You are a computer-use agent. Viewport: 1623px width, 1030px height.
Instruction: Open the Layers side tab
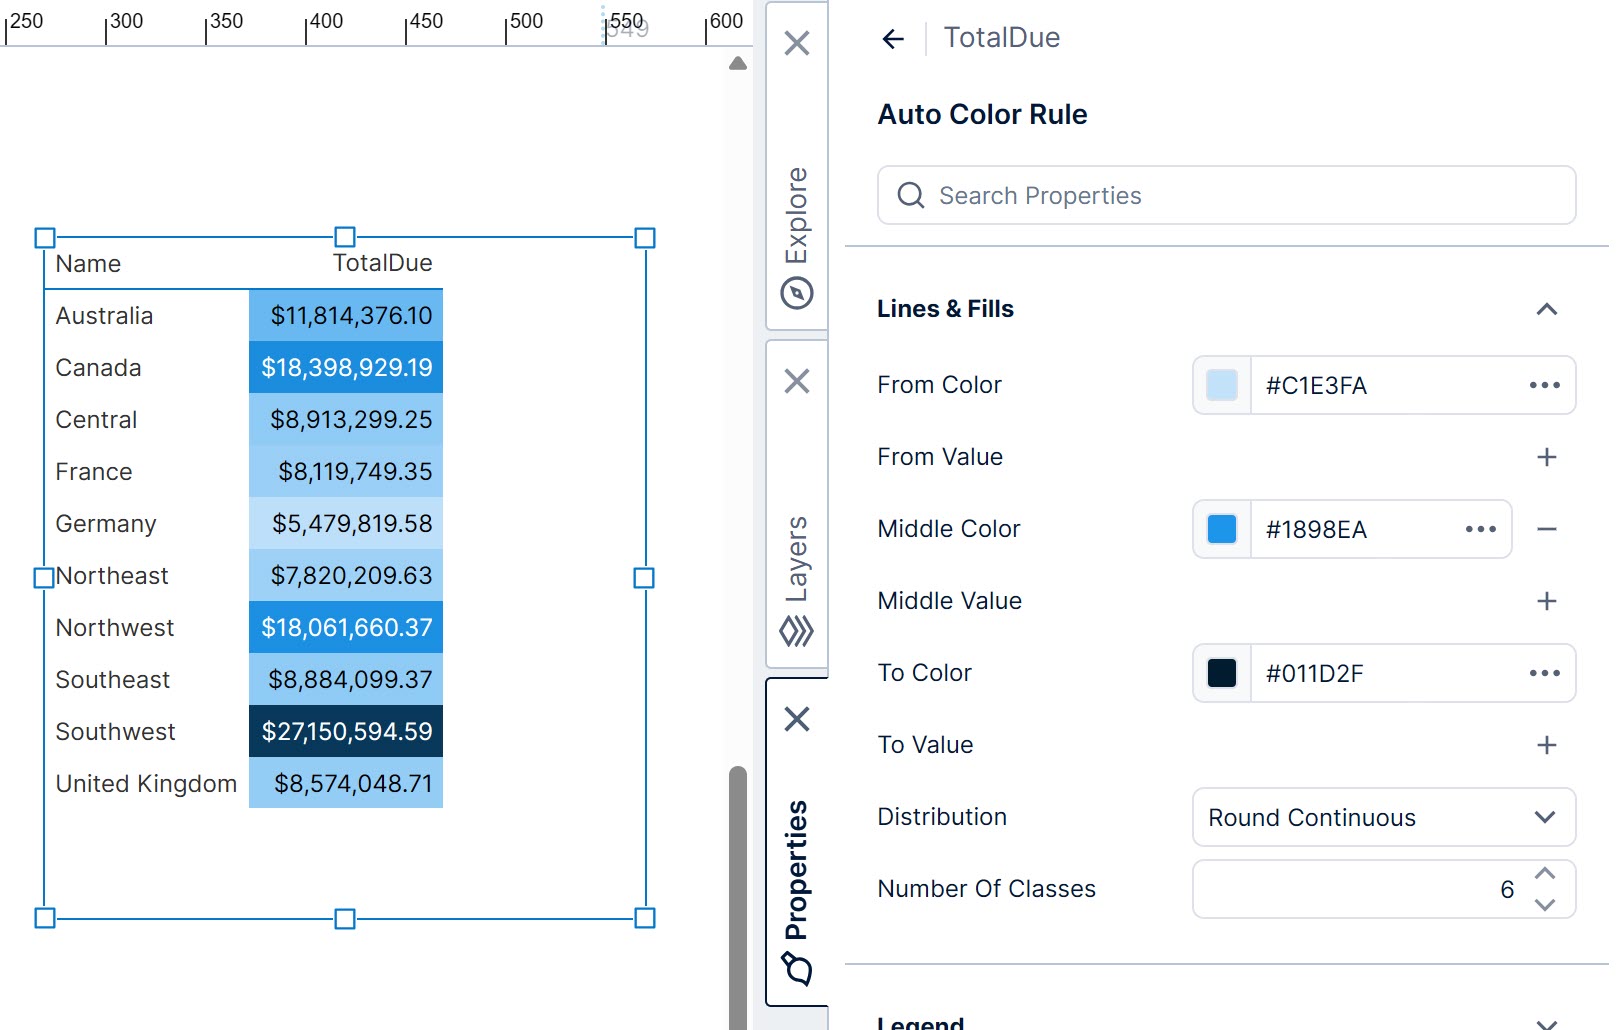coord(797,580)
